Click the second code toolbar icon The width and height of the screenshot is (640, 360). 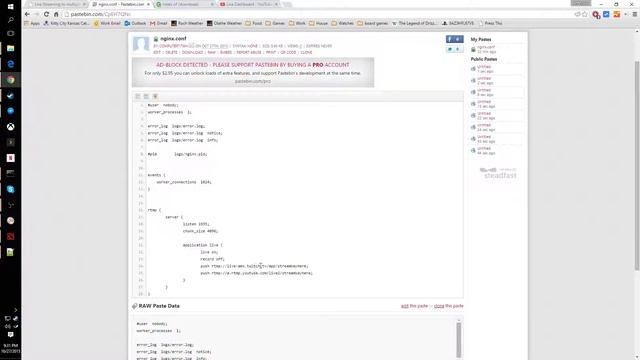(x=147, y=96)
